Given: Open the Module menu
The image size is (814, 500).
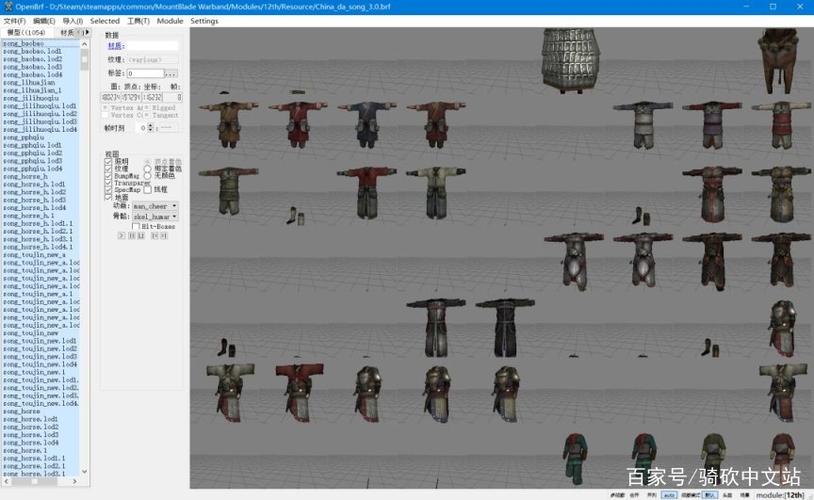Looking at the screenshot, I should [170, 21].
